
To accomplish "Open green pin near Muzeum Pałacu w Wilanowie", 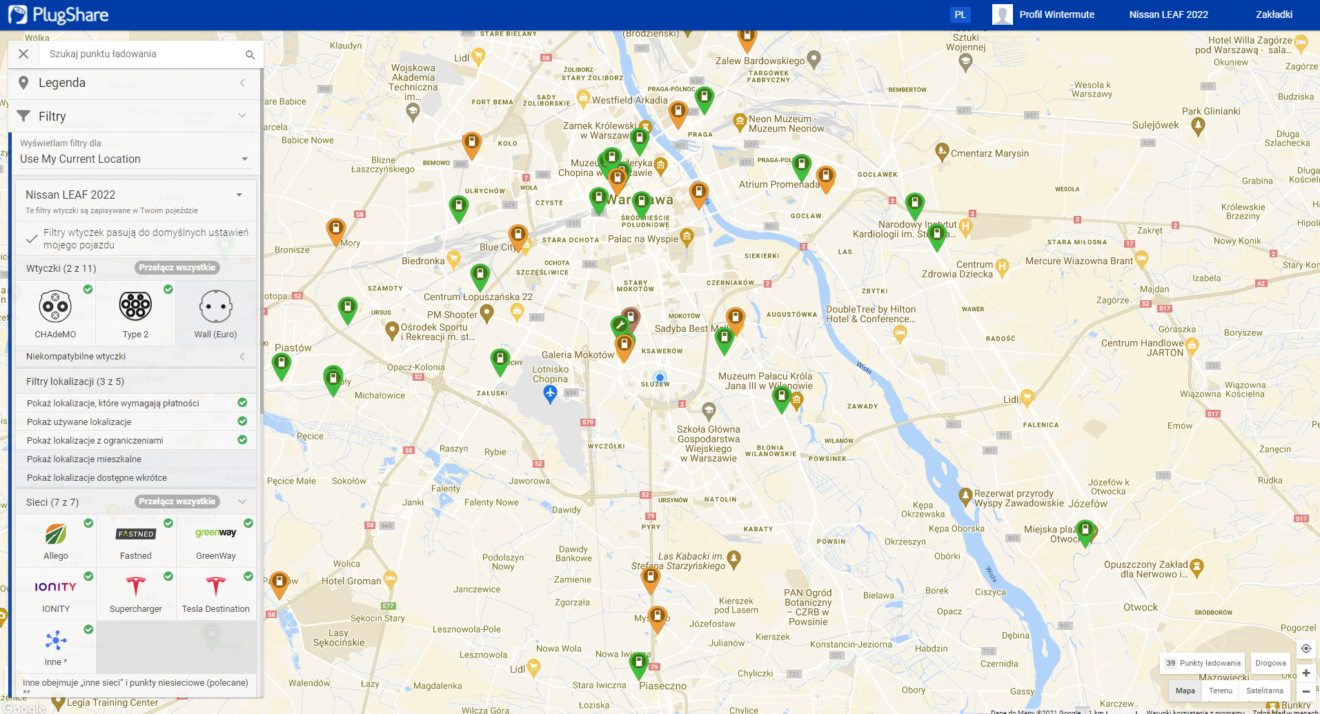I will pos(782,399).
